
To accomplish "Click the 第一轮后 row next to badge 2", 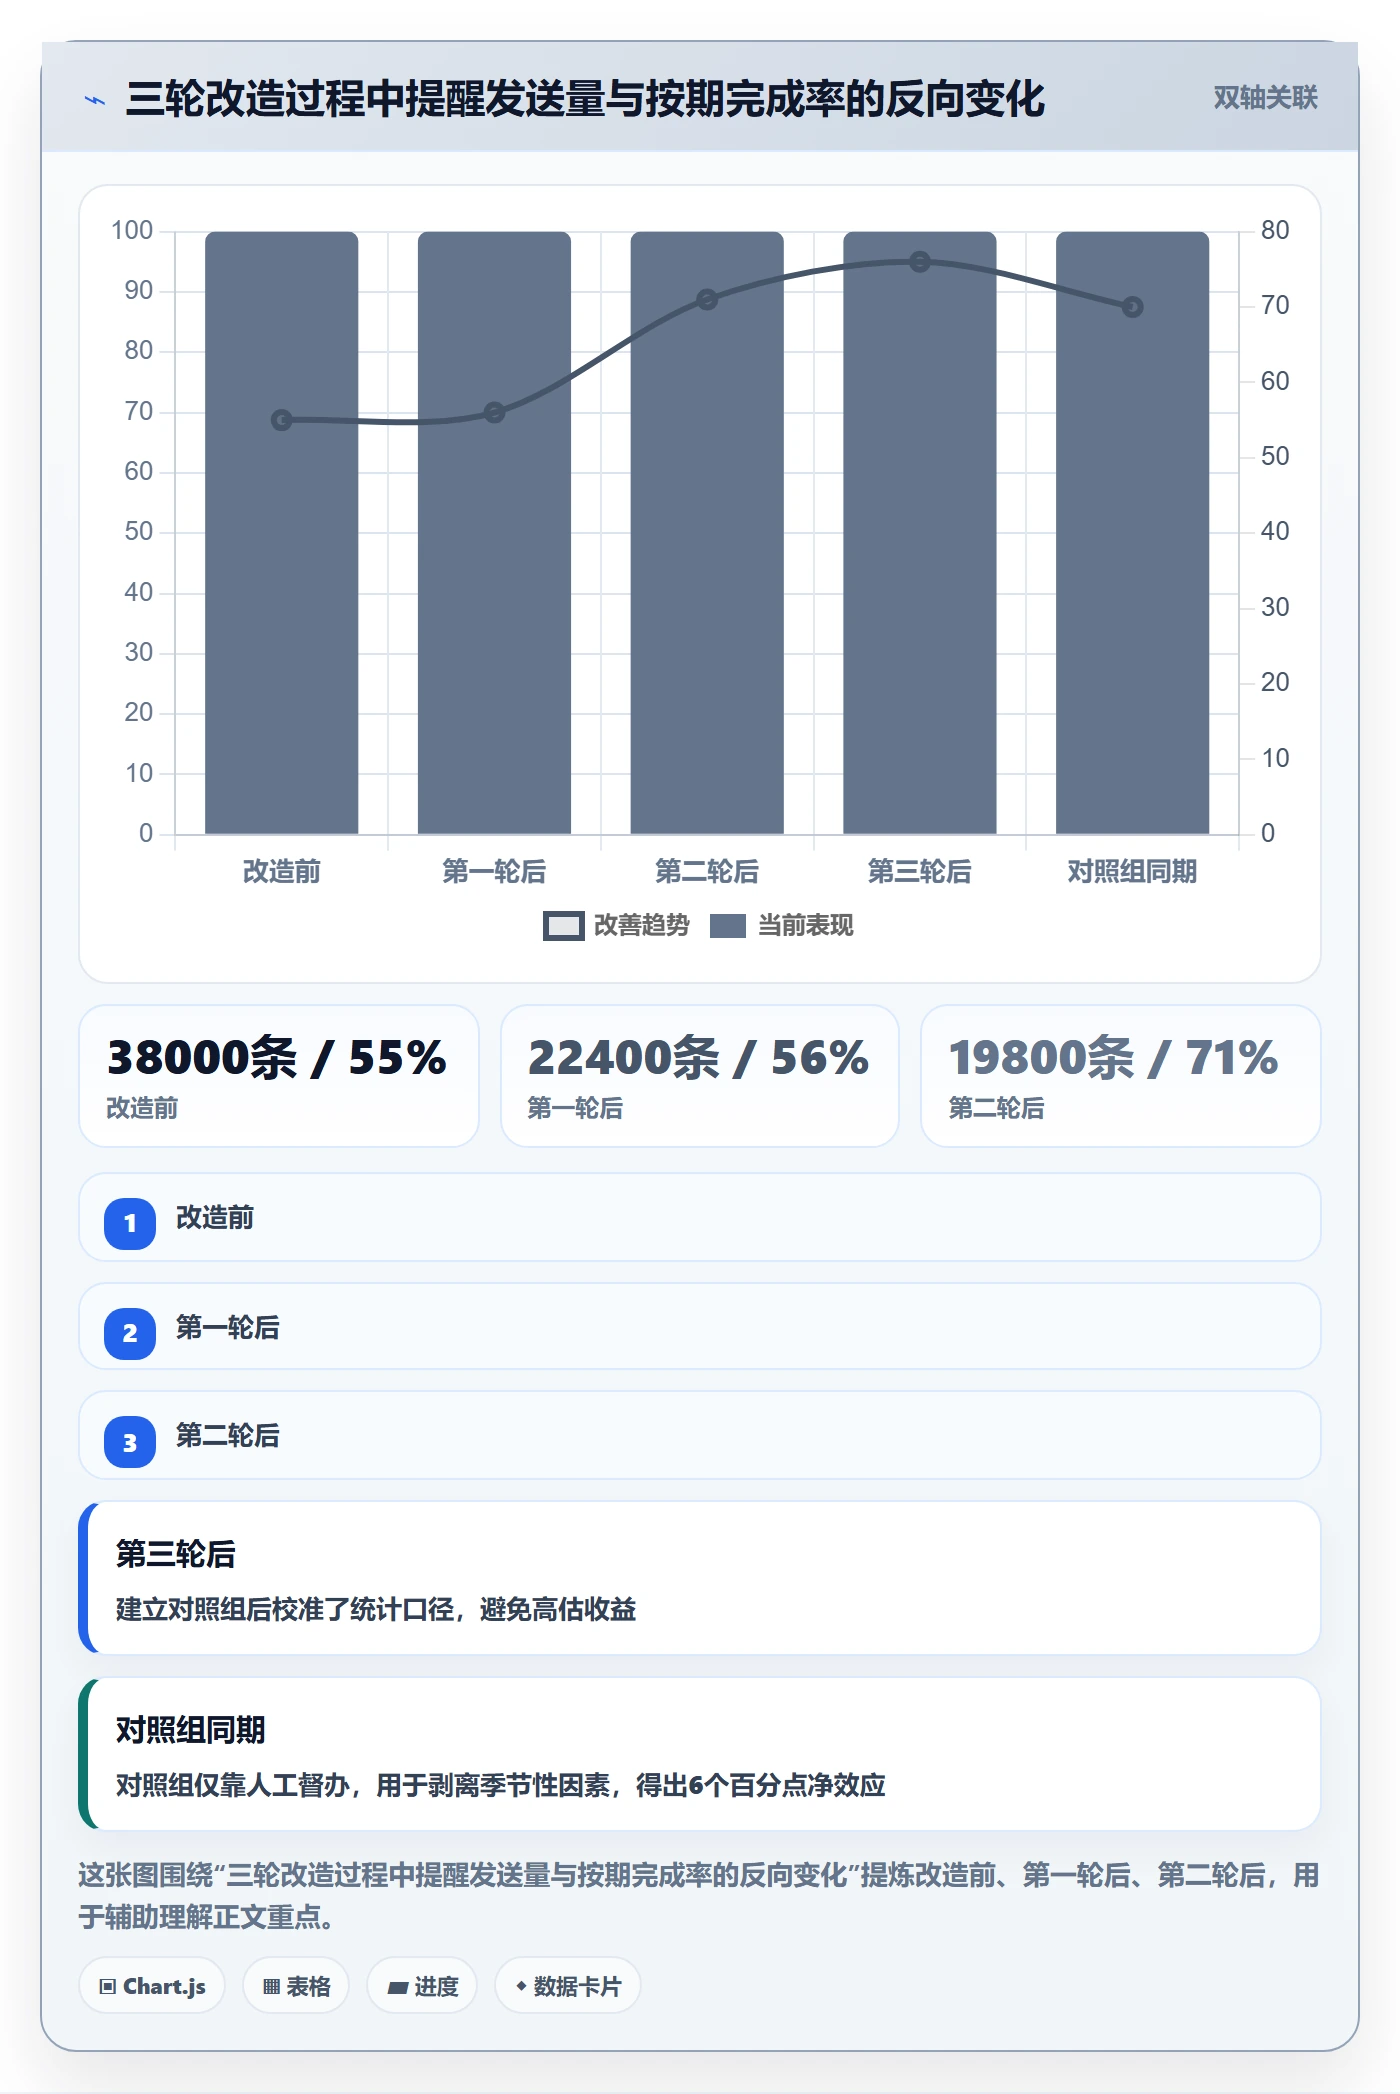I will pyautogui.click(x=700, y=1327).
